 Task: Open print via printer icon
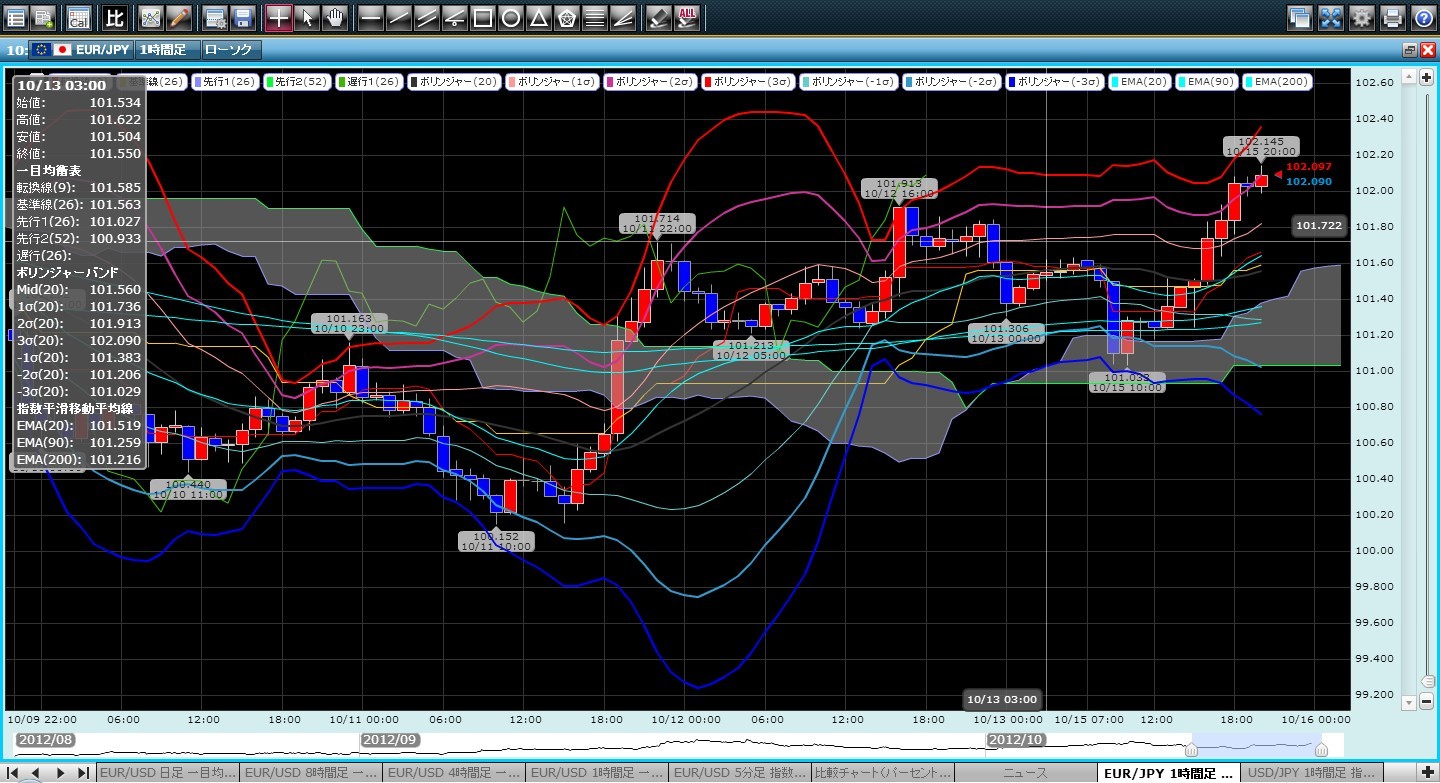1392,17
